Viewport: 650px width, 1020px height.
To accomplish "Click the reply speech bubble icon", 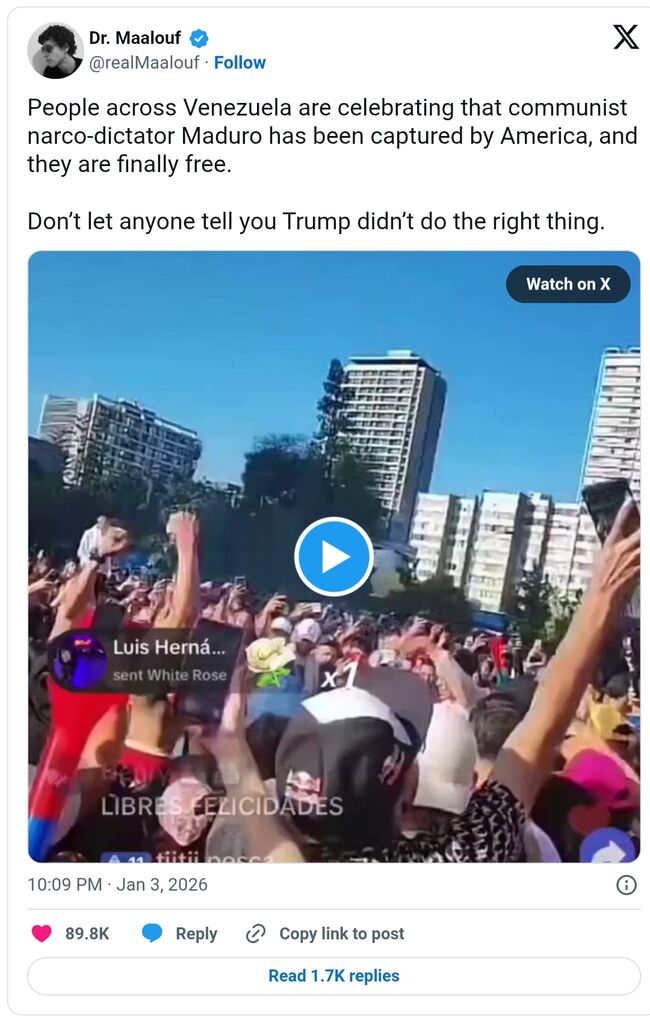I will pos(152,933).
